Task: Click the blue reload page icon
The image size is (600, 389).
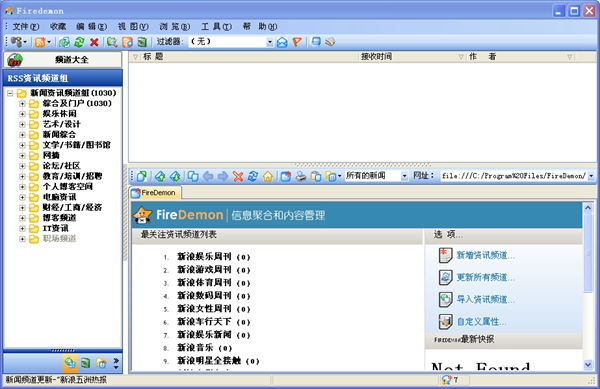Action: [x=253, y=176]
